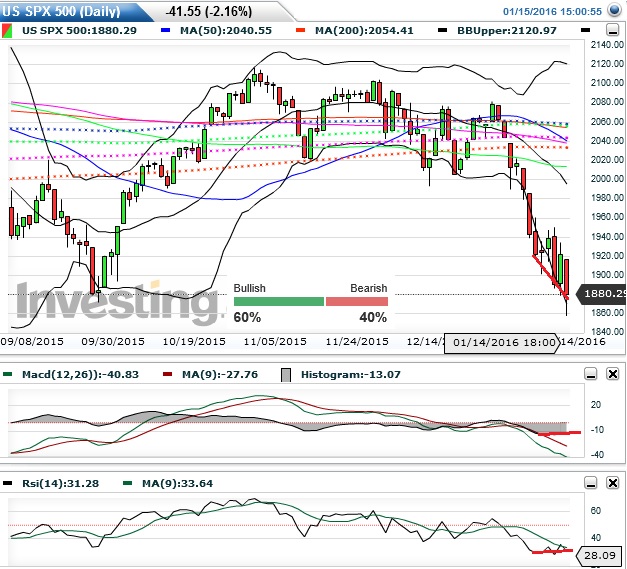This screenshot has width=627, height=569.
Task: Click the US SPX 500 candlestick legend icon
Action: pos(10,31)
